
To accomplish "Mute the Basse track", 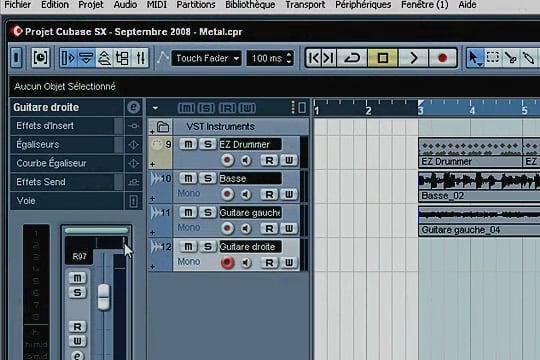I will [188, 178].
